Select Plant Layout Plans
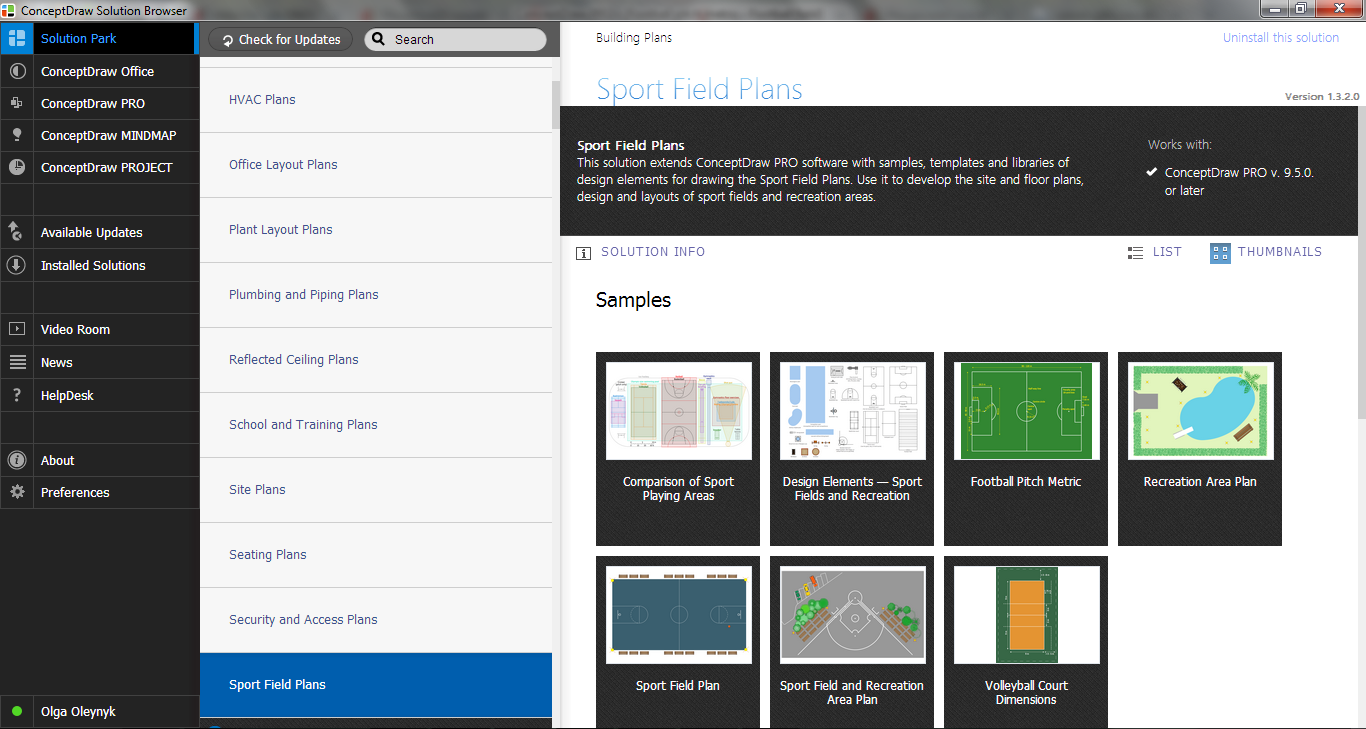This screenshot has width=1366, height=729. [376, 230]
